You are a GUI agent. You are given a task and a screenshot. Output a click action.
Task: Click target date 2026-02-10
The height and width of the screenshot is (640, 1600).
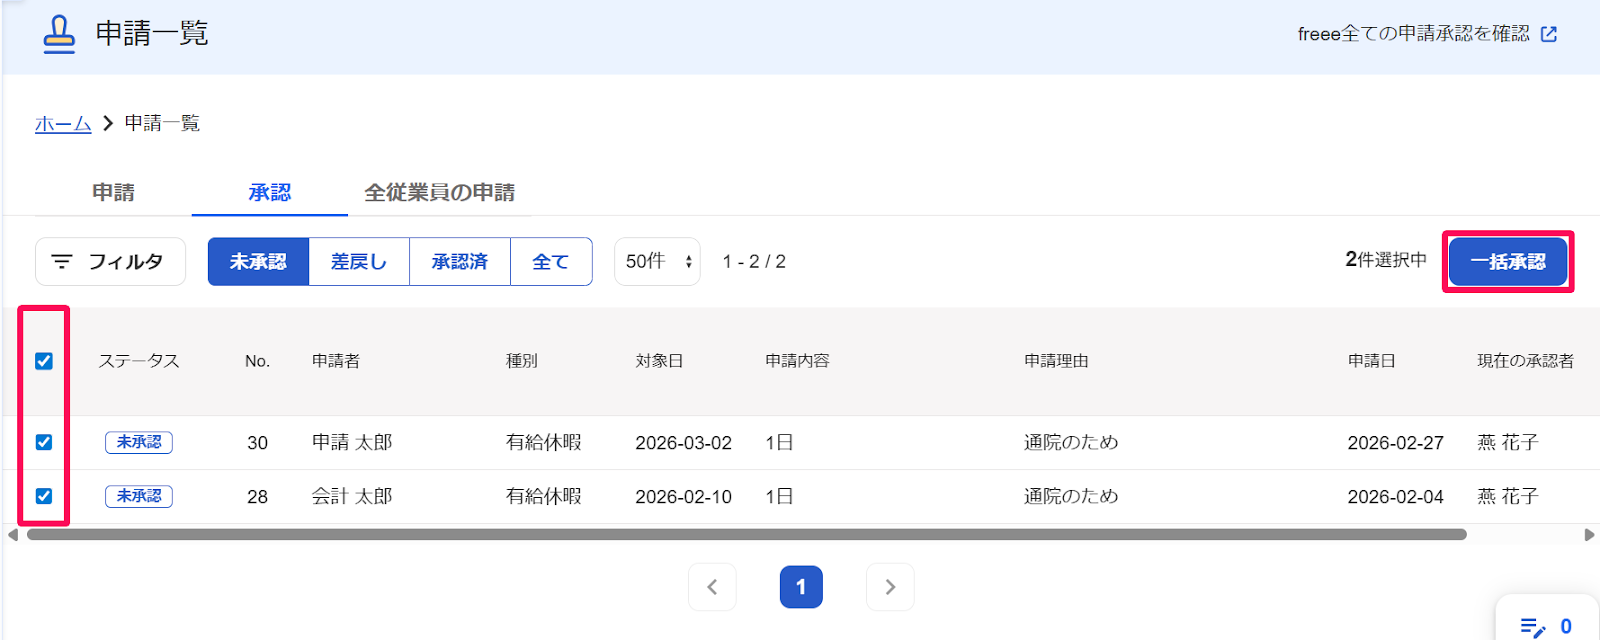tap(684, 496)
